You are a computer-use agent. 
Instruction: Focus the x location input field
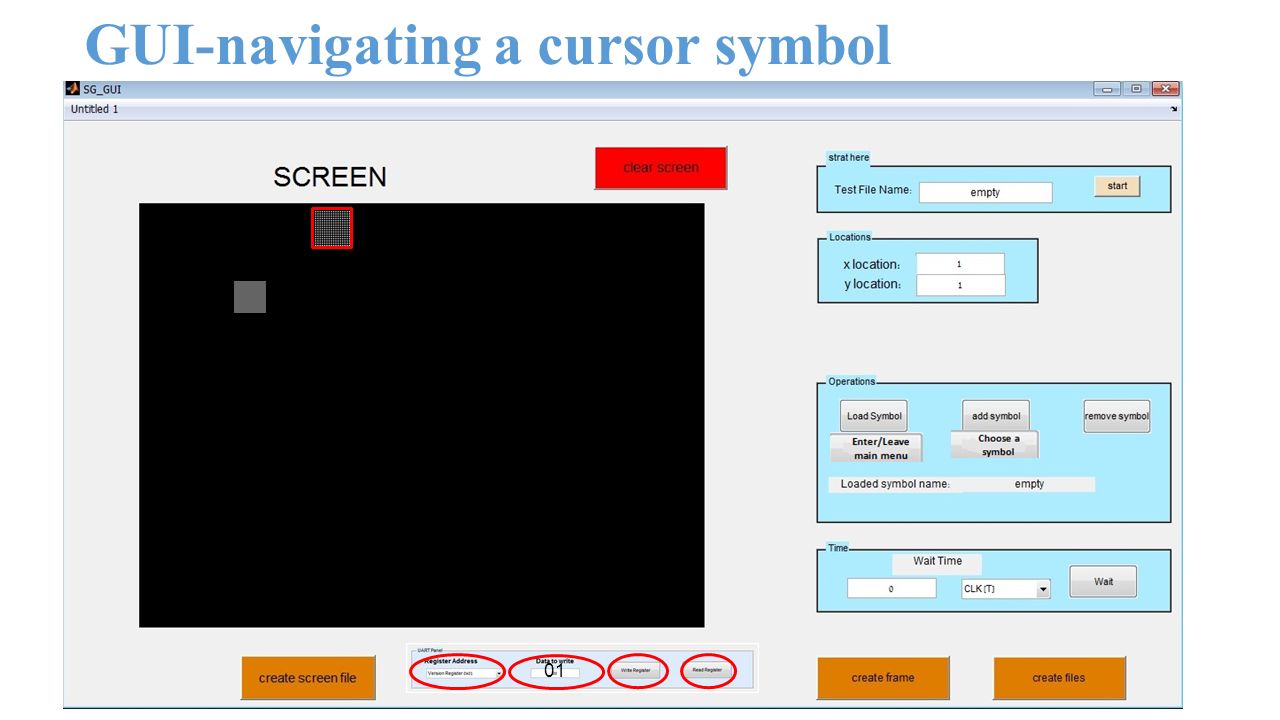click(x=960, y=264)
